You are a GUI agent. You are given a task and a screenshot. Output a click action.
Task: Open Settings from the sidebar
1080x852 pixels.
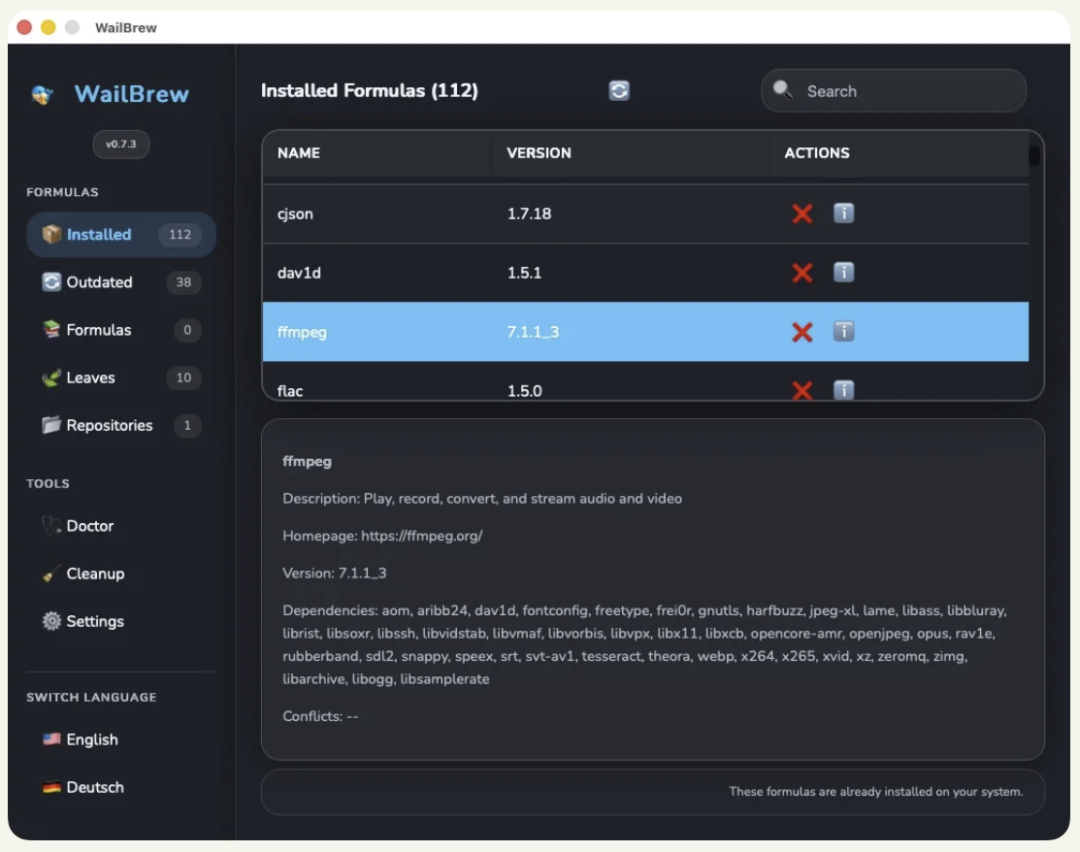(95, 621)
